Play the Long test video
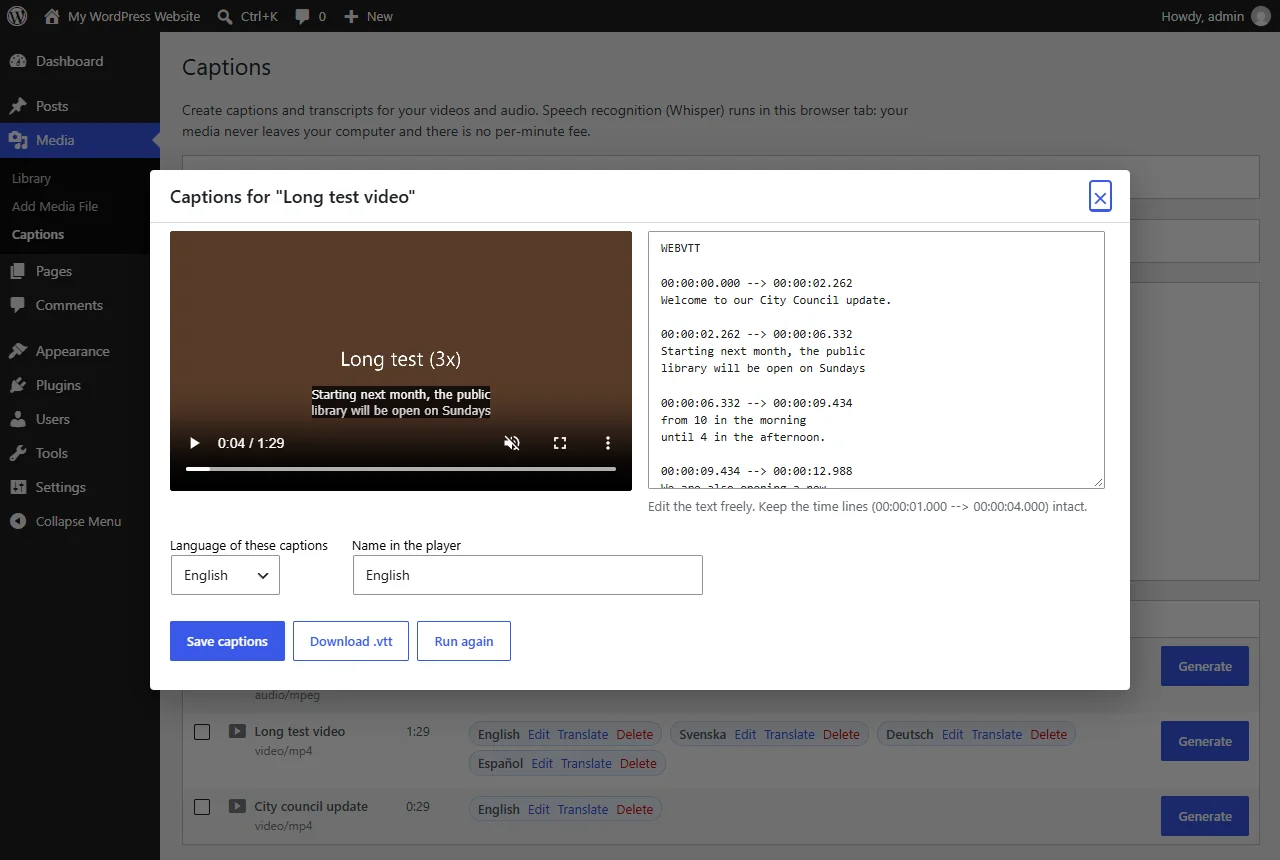The image size is (1280, 860). (x=195, y=443)
